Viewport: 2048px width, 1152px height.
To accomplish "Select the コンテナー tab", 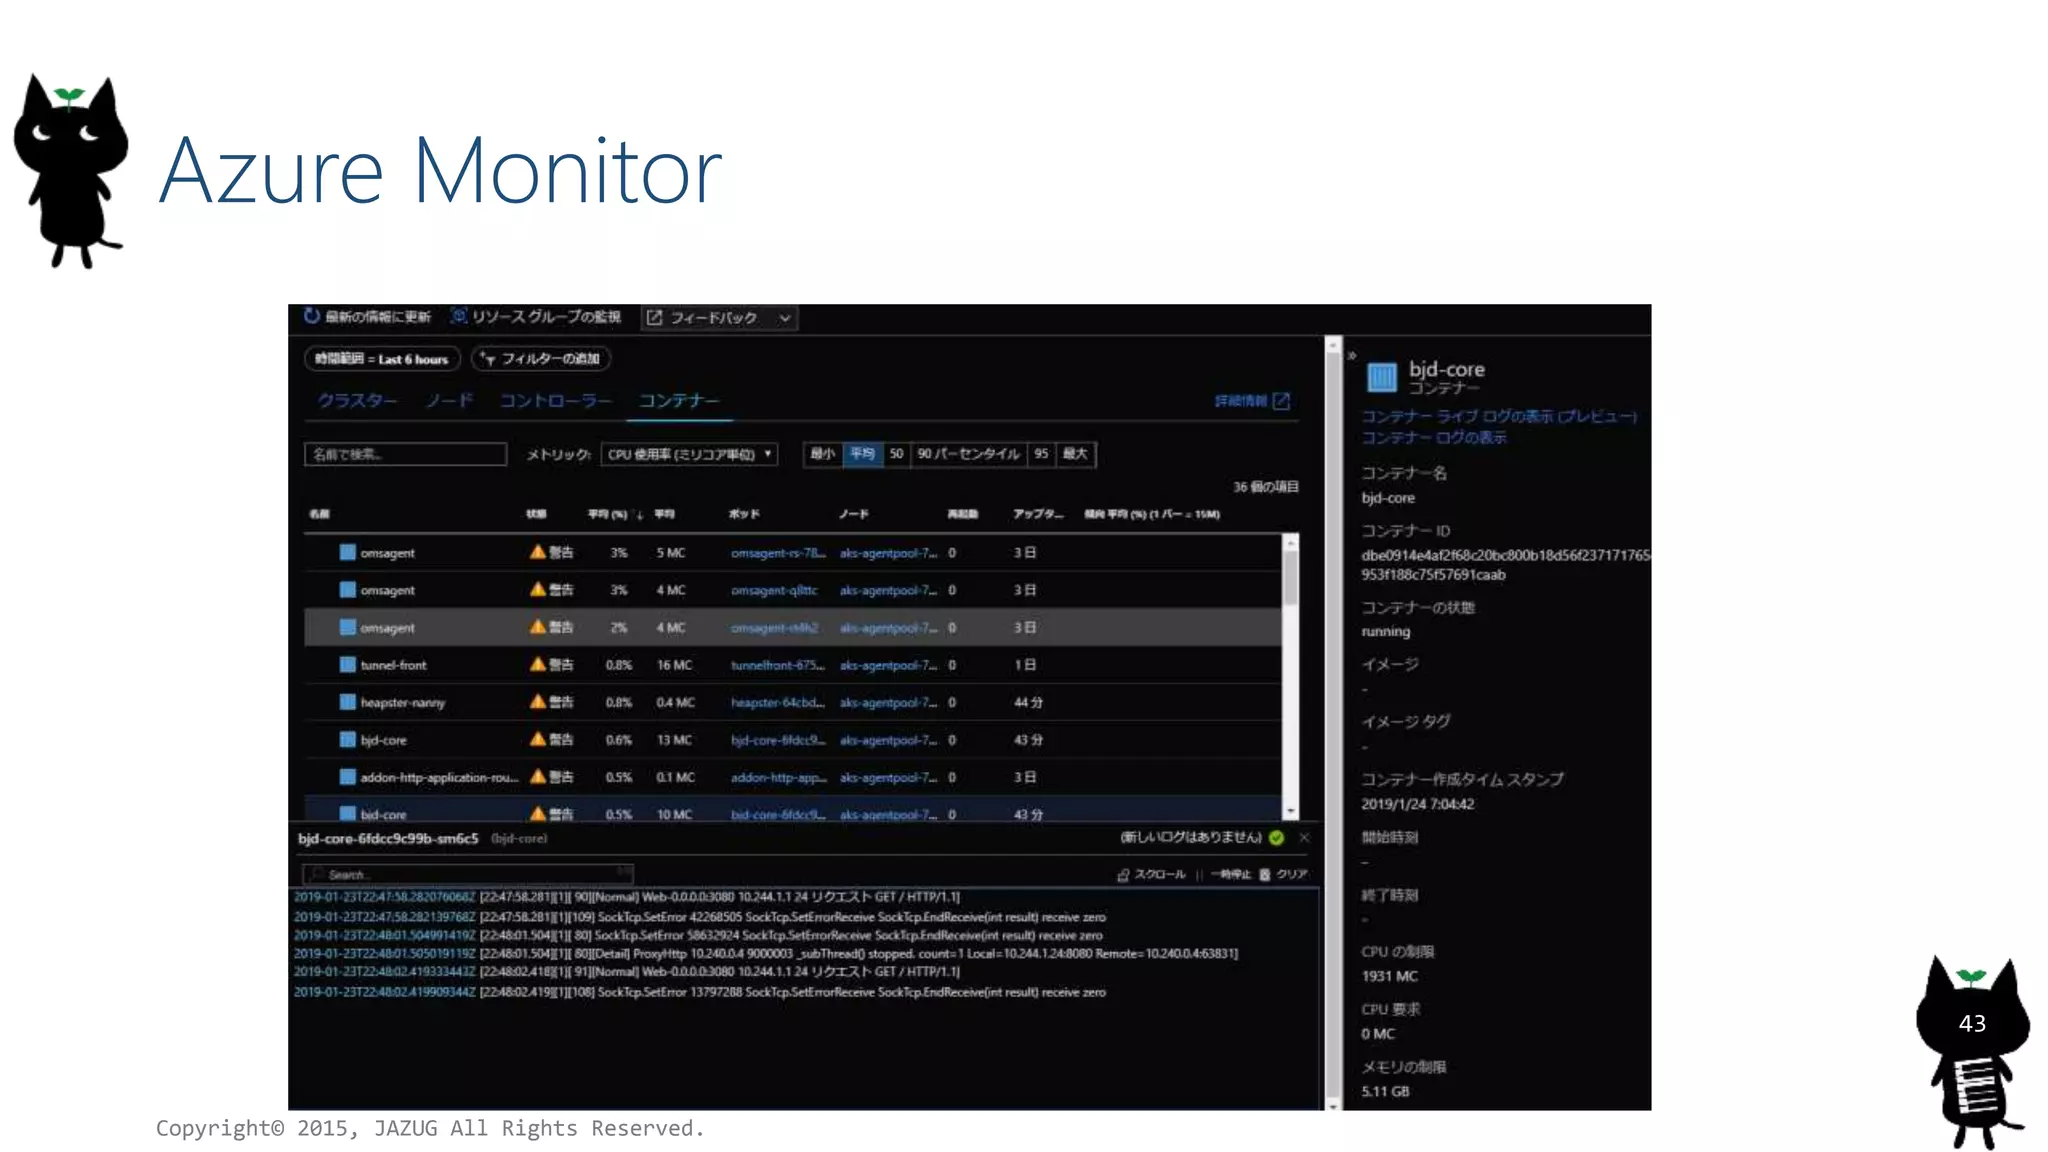I will click(x=679, y=401).
